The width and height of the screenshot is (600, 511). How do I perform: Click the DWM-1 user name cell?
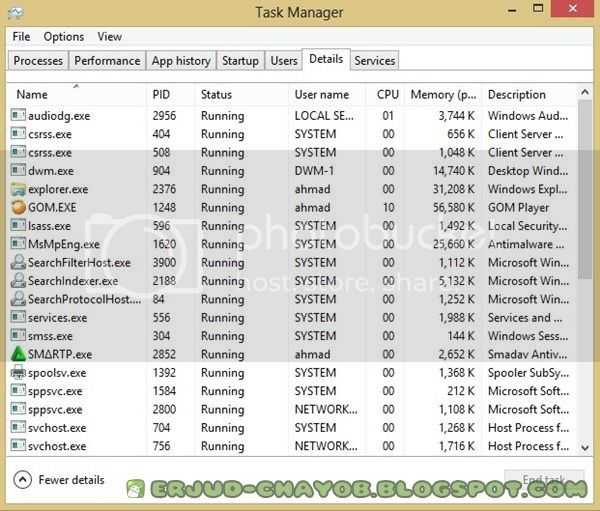314,171
